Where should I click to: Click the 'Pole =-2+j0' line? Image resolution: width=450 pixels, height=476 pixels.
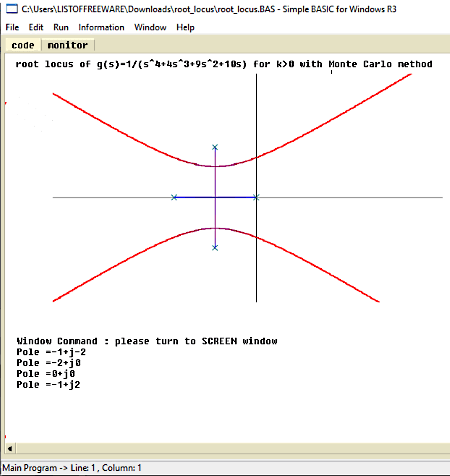48,363
